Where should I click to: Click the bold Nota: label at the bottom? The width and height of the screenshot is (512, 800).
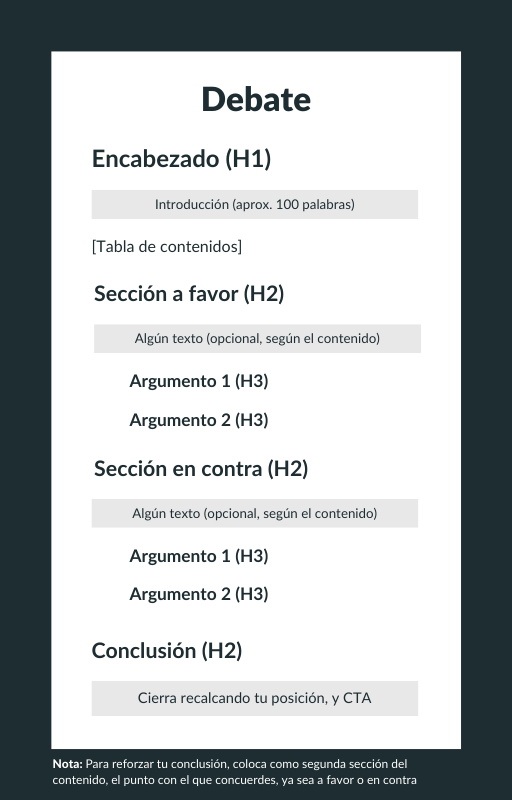pos(67,764)
